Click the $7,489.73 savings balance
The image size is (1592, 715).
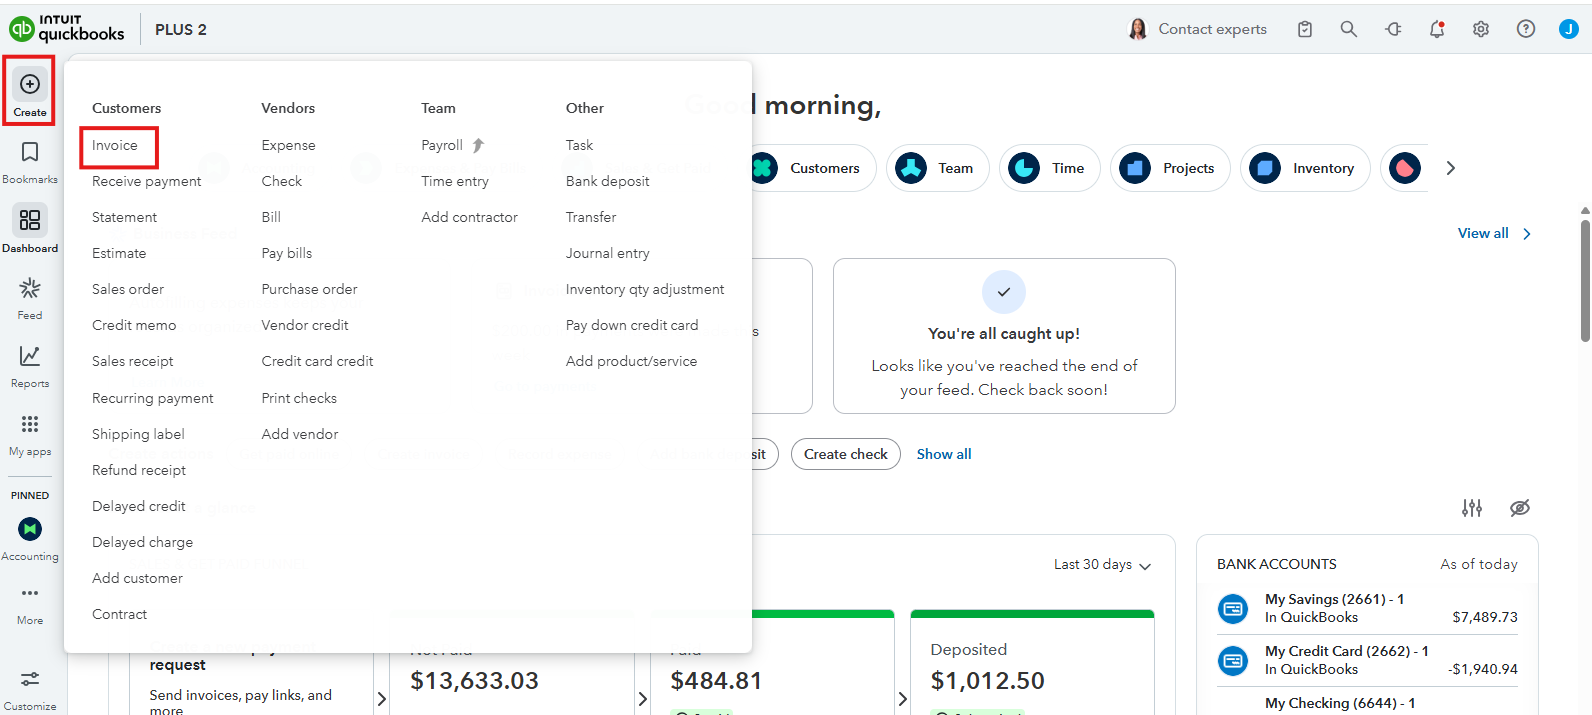pyautogui.click(x=1485, y=617)
